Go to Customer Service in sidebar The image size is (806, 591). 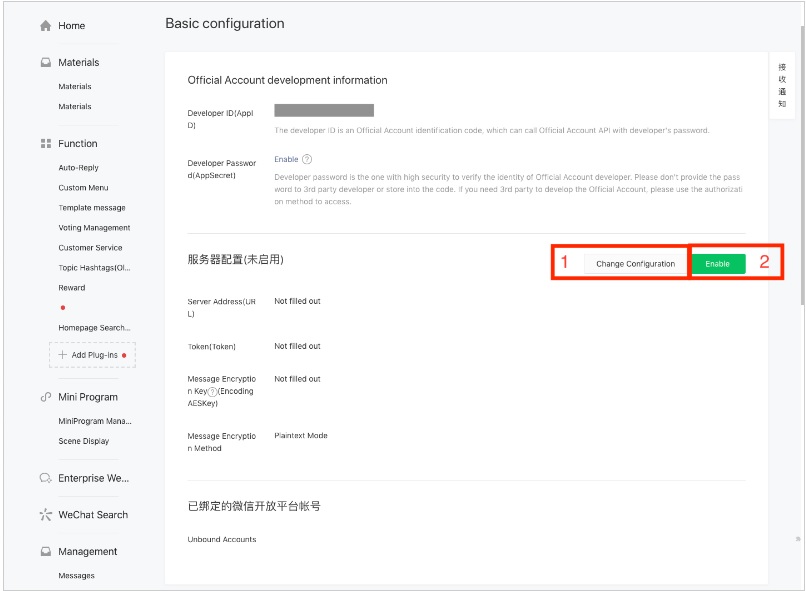[90, 248]
